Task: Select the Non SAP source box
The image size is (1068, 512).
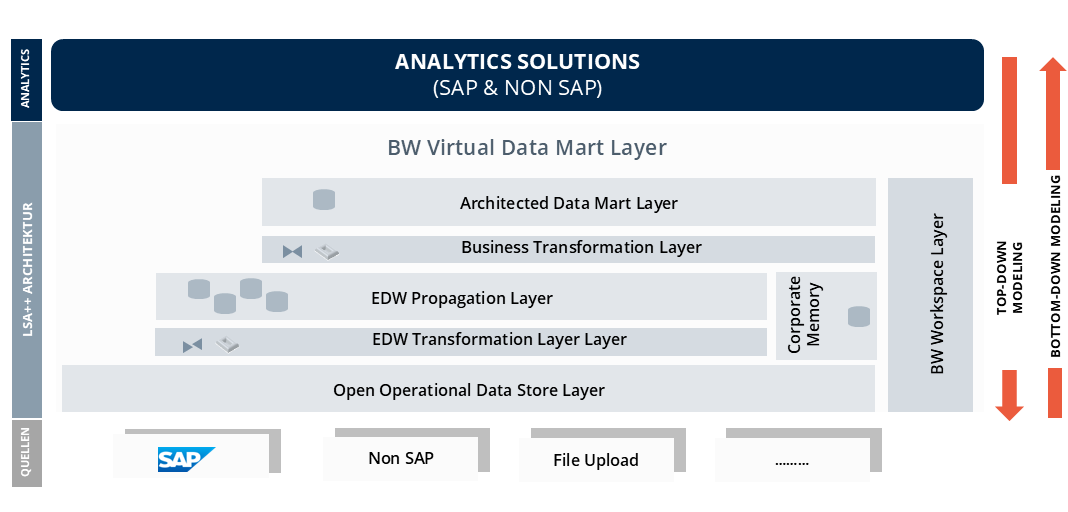Action: 401,459
